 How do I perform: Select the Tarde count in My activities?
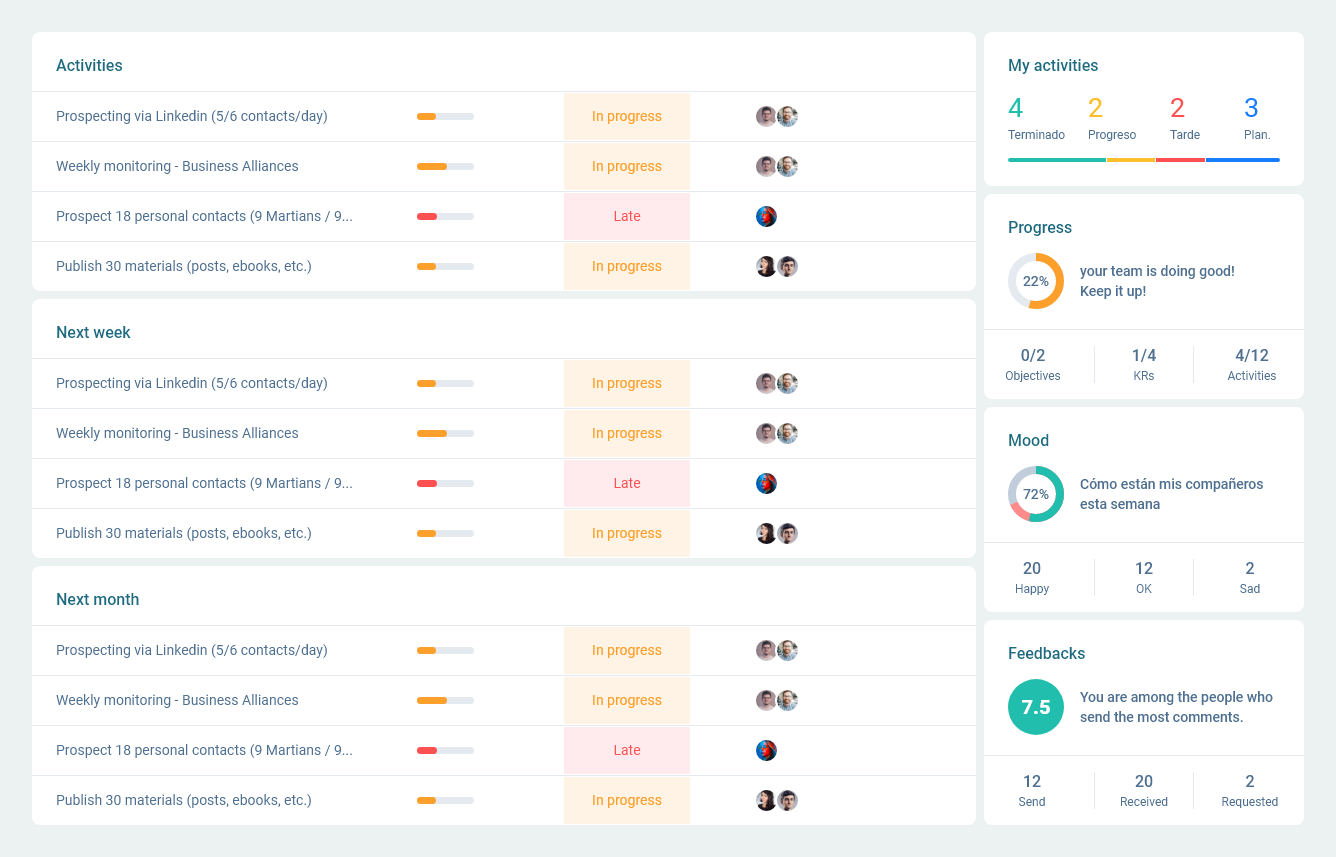click(x=1177, y=109)
